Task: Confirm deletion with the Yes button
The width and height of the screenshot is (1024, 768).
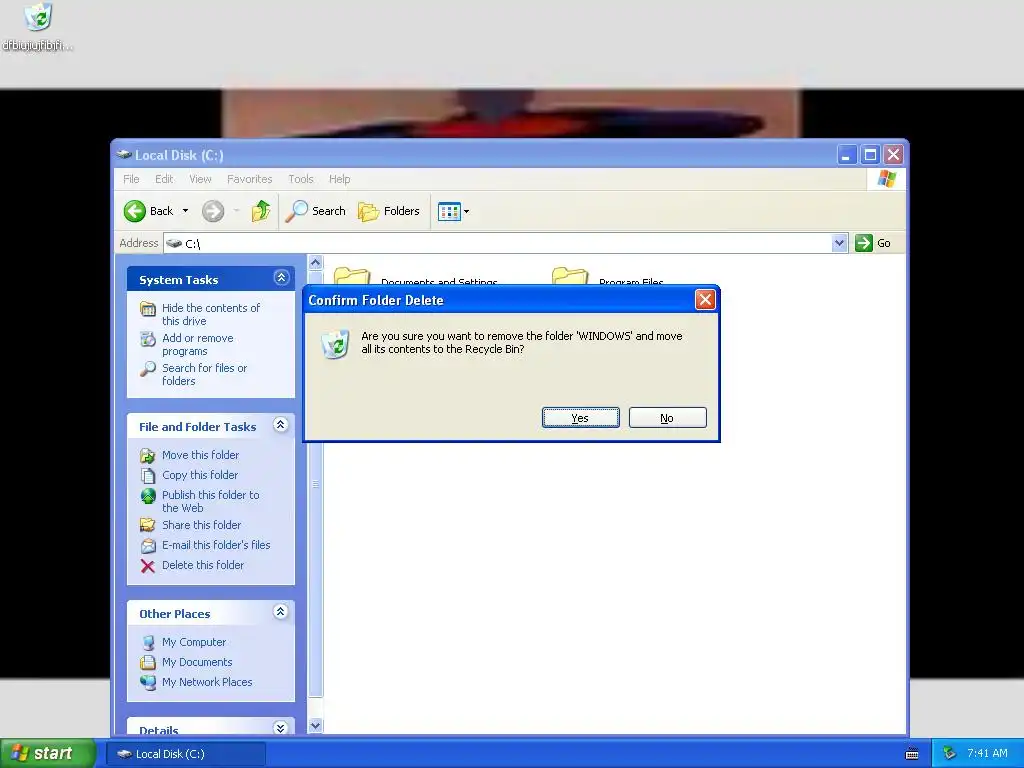Action: coord(580,418)
